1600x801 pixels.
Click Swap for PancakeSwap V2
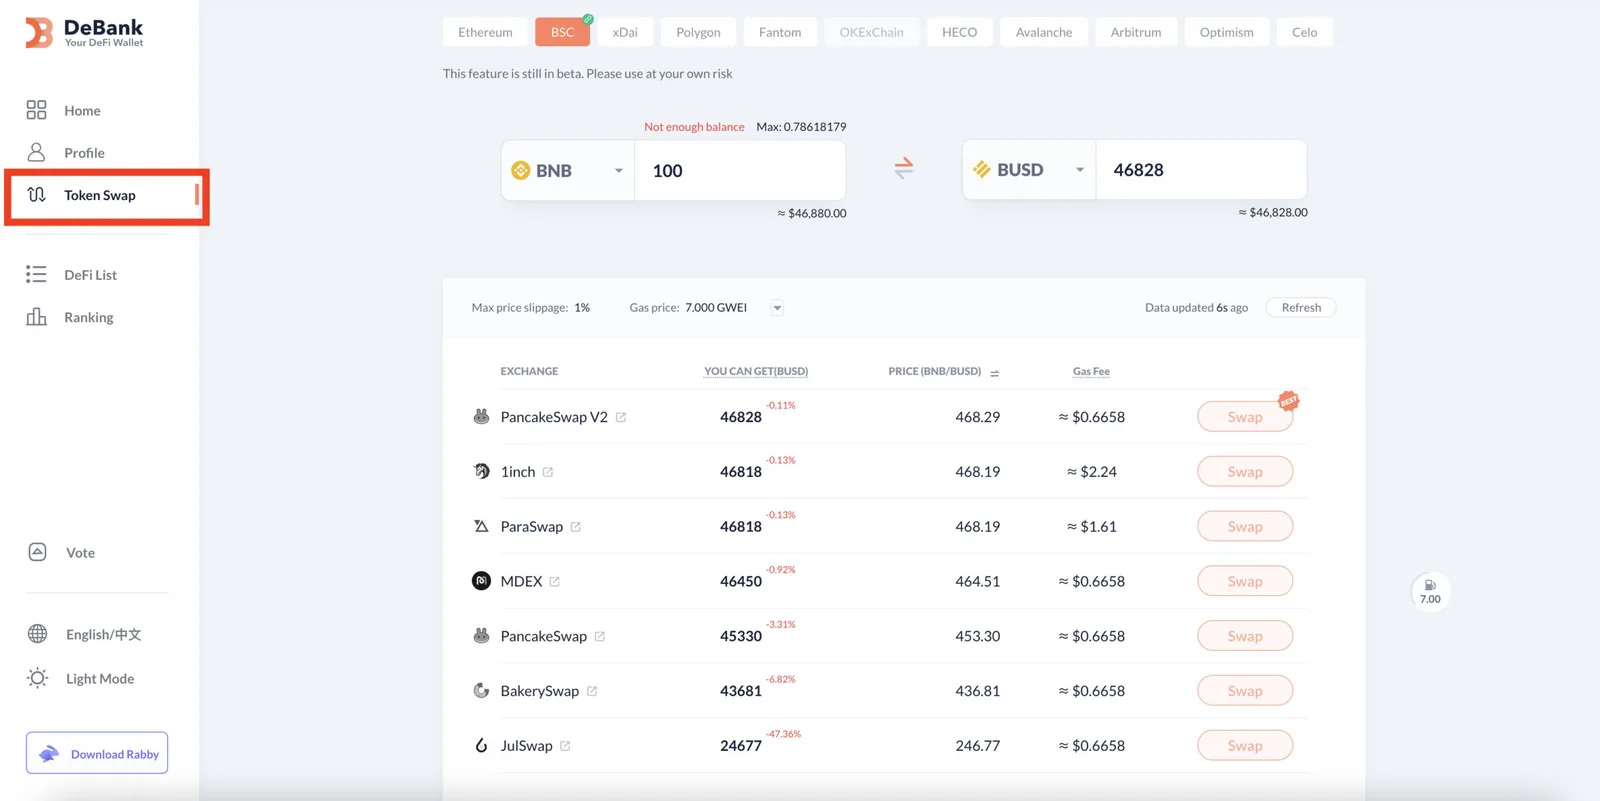coord(1245,417)
